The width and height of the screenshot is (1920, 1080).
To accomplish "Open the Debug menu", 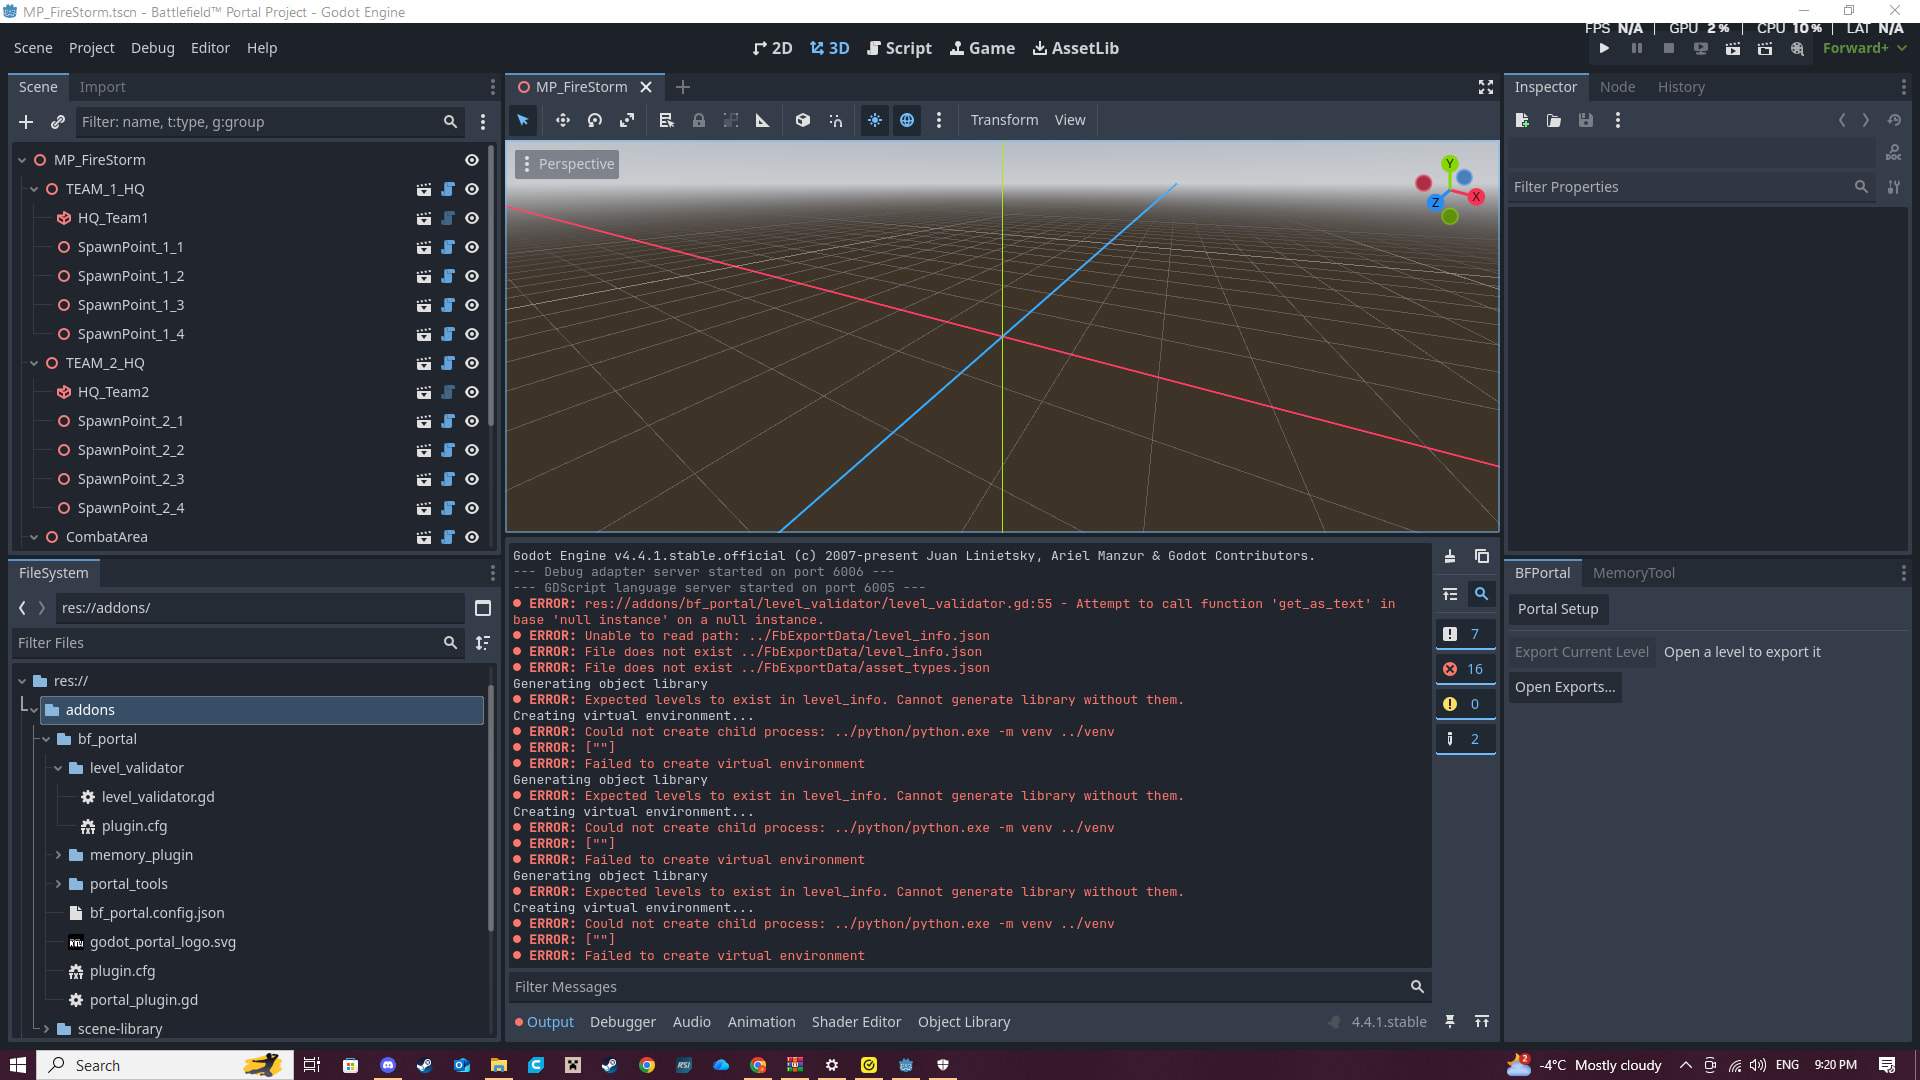I will tap(152, 48).
